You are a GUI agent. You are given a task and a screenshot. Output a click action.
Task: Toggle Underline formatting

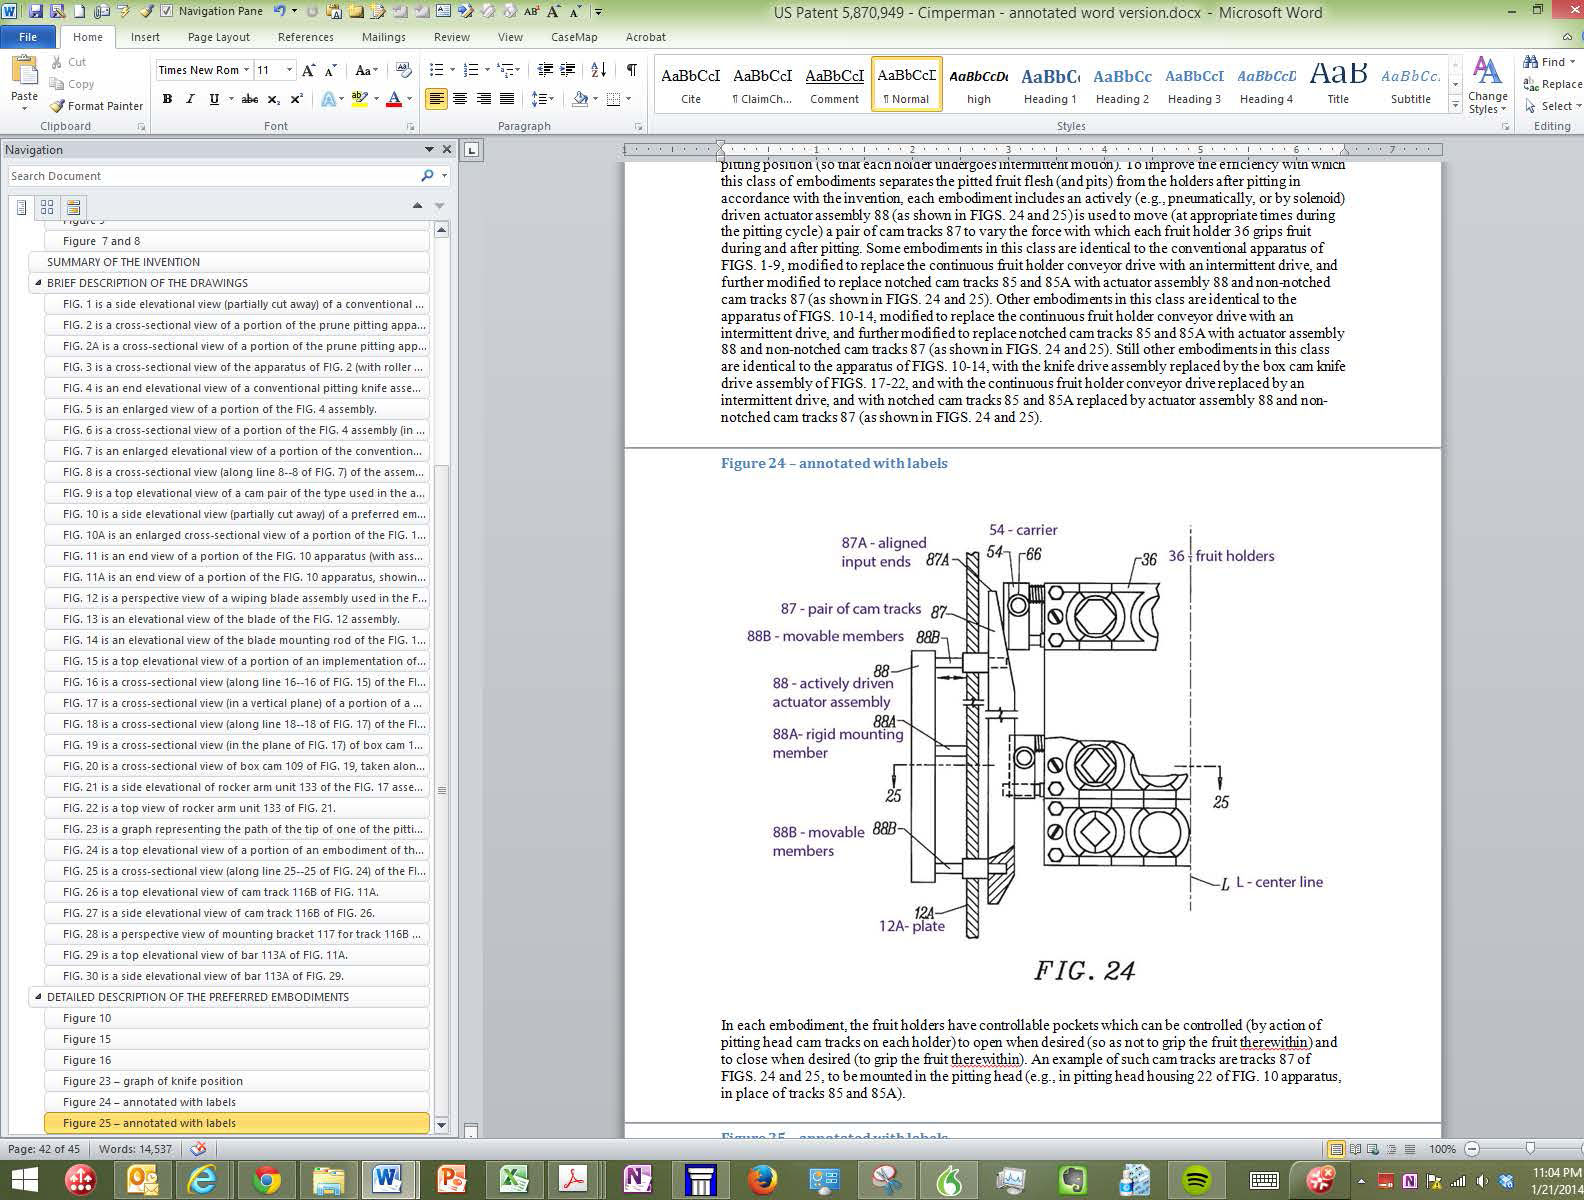[213, 99]
